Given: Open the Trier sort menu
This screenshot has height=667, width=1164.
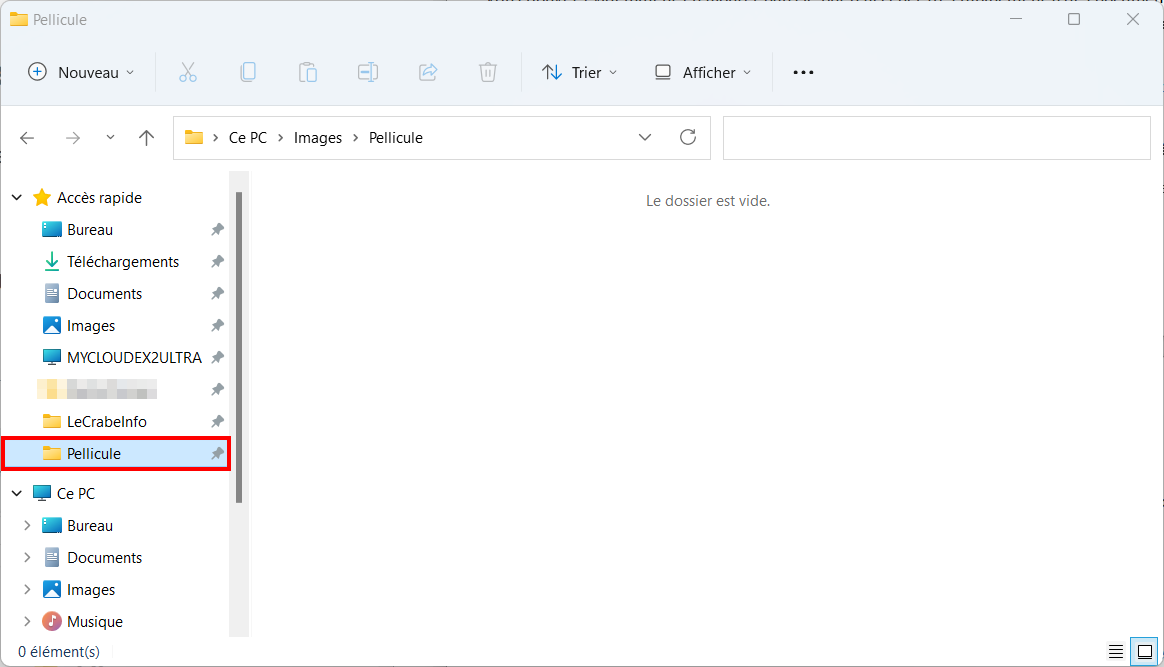Looking at the screenshot, I should tap(580, 73).
